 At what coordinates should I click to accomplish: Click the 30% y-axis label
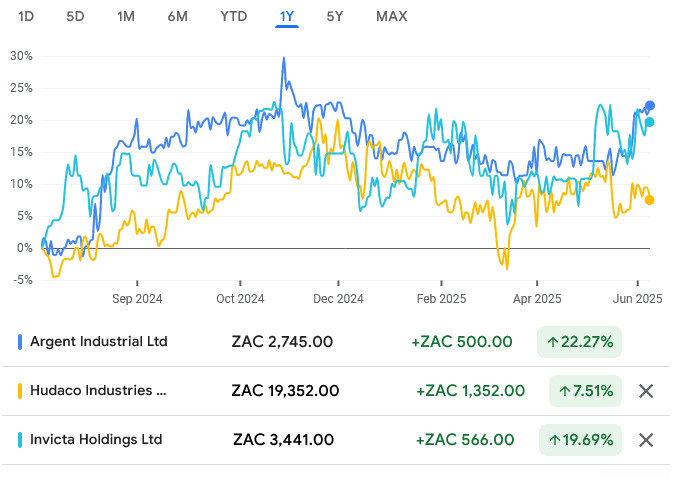pyautogui.click(x=21, y=56)
